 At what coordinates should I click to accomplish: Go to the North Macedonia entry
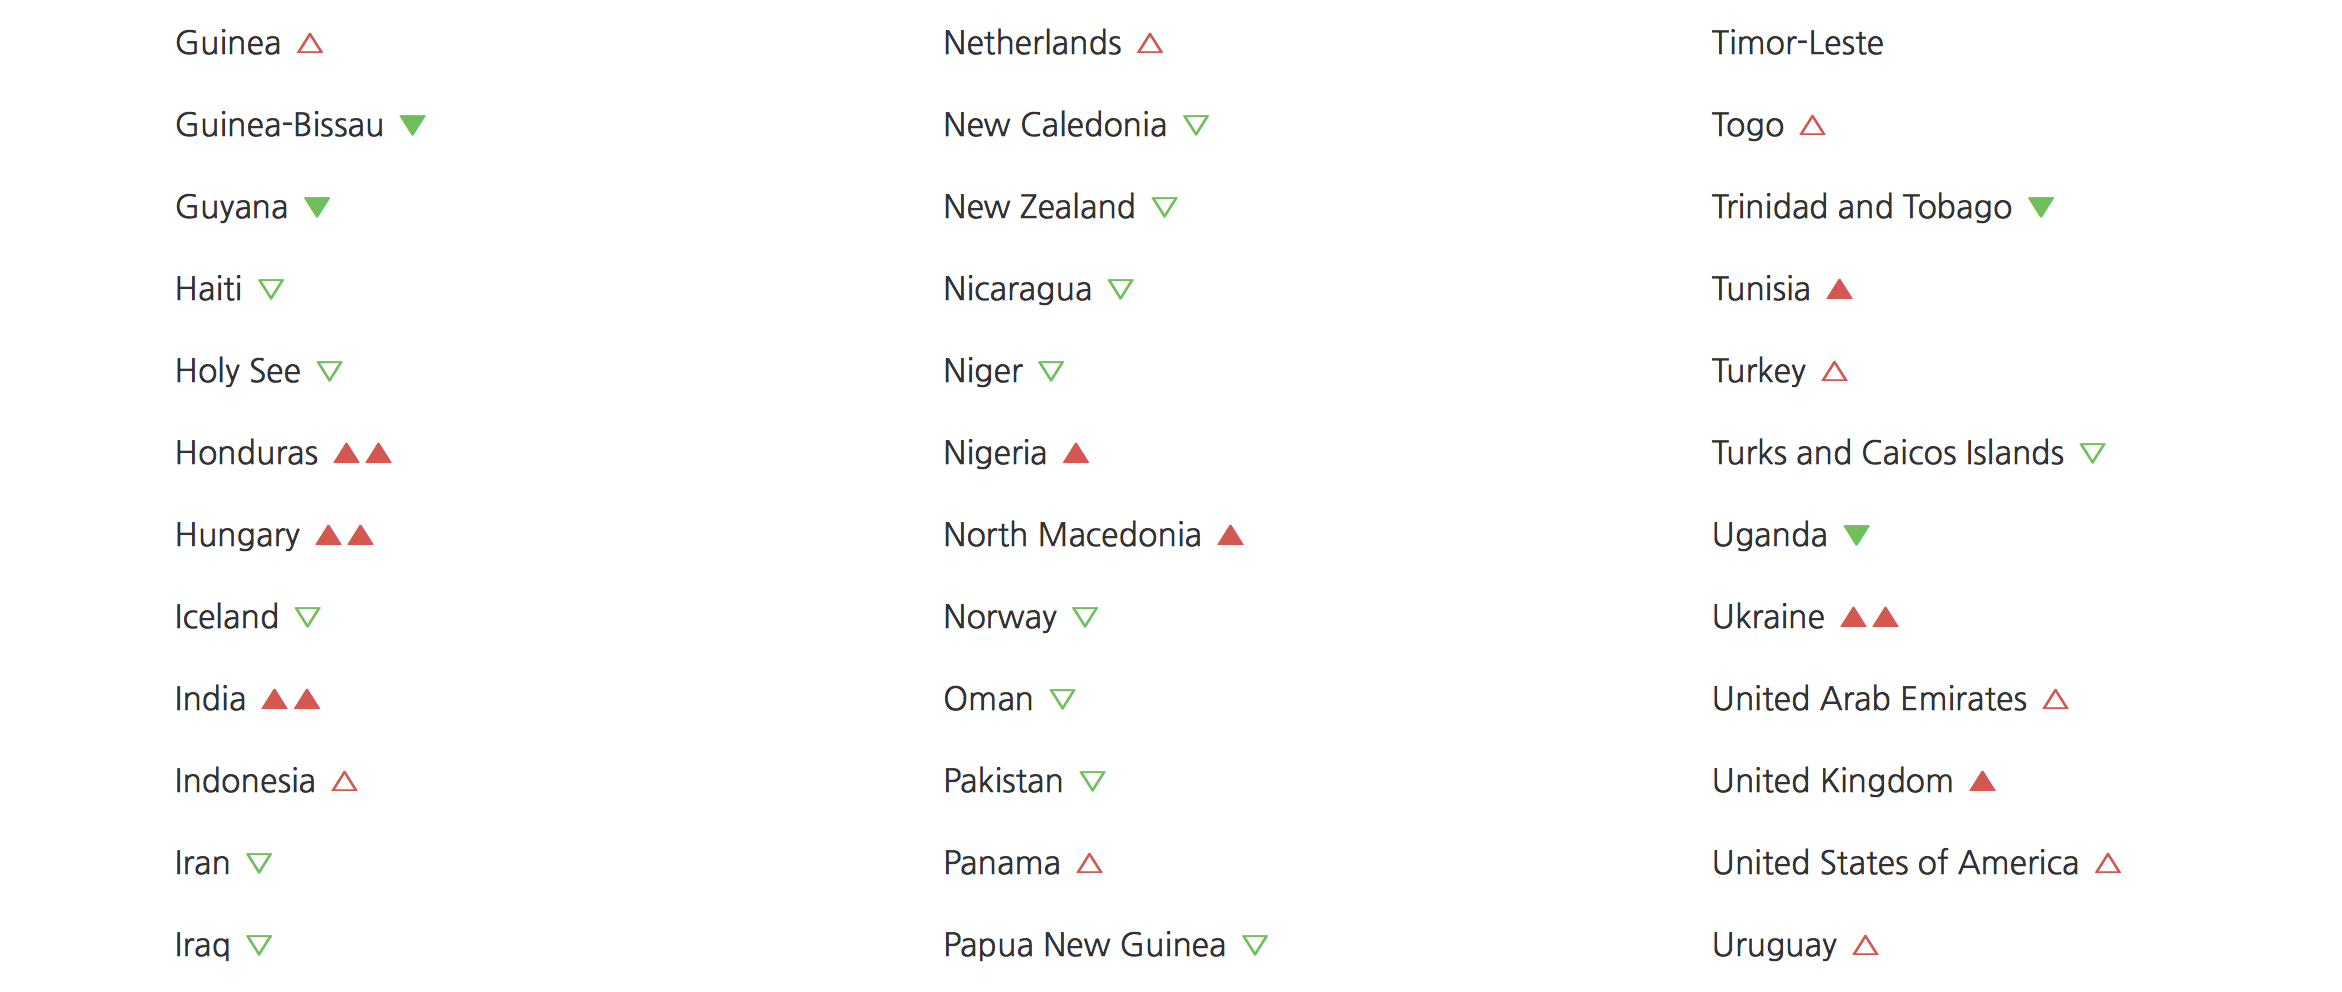point(1072,535)
